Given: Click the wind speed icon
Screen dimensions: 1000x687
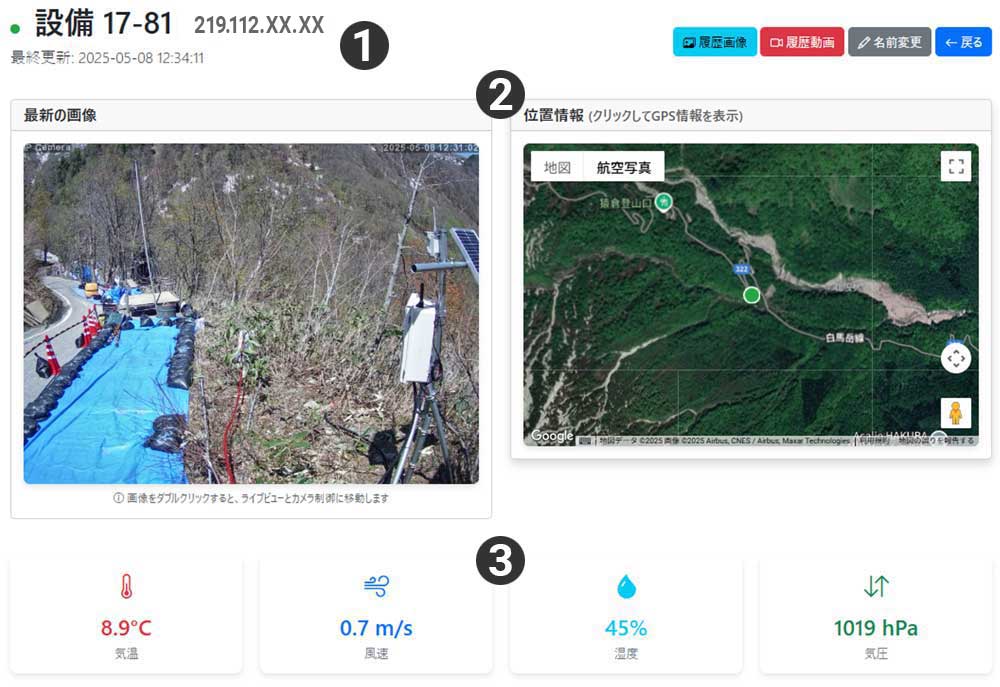Looking at the screenshot, I should (376, 586).
